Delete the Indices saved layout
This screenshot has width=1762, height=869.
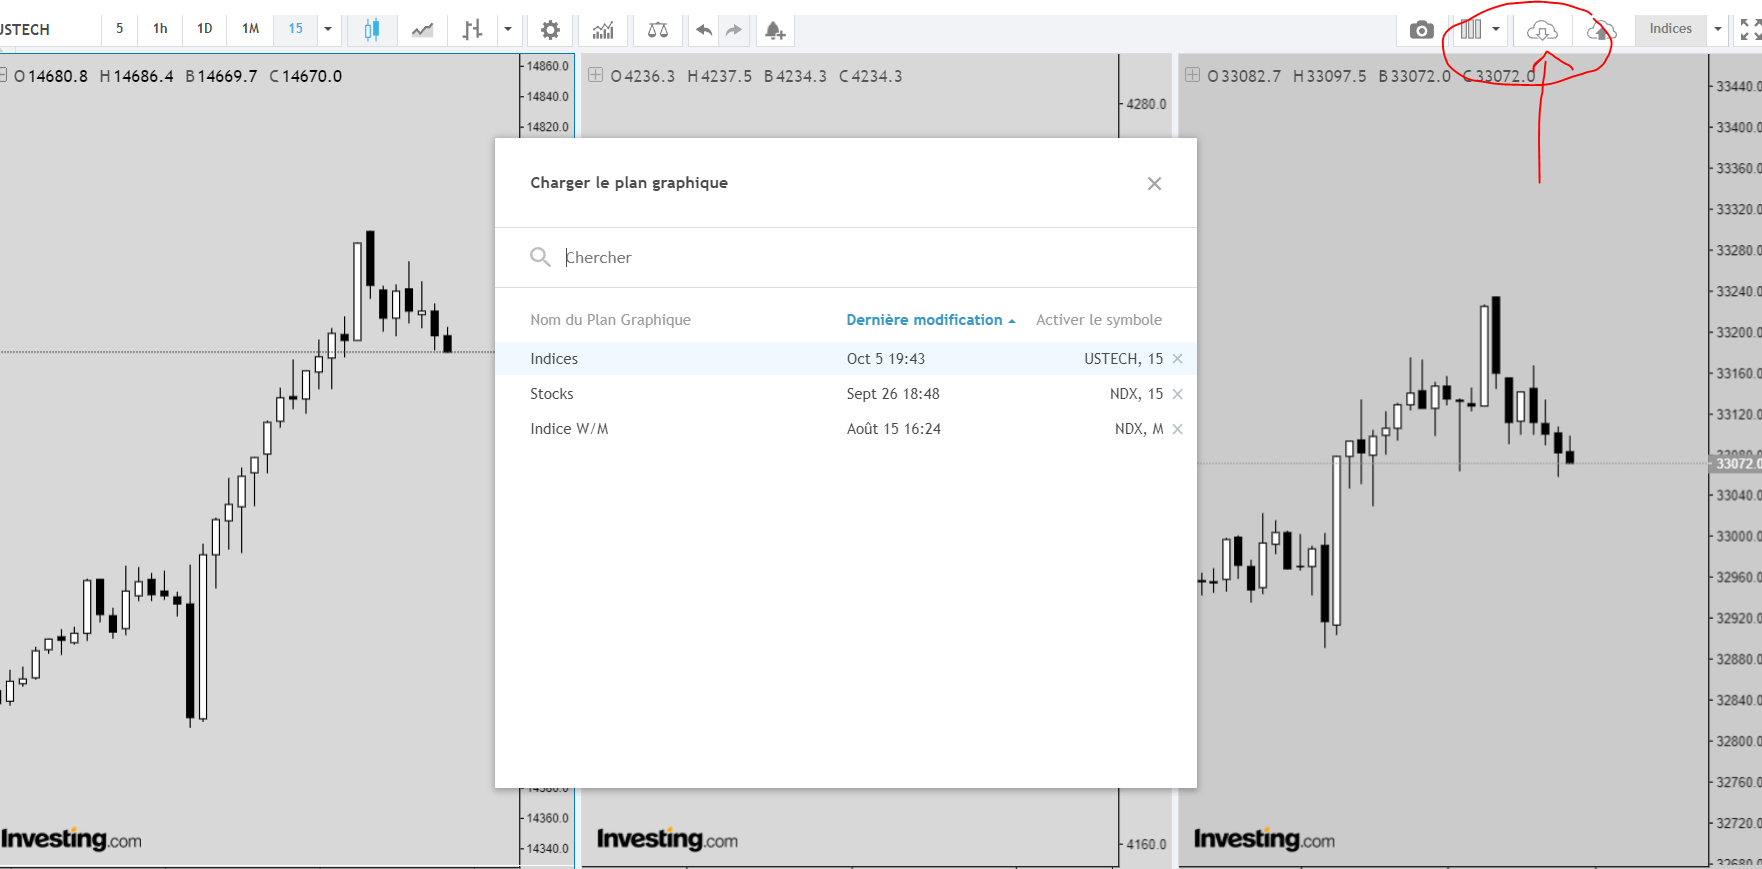(x=1178, y=359)
